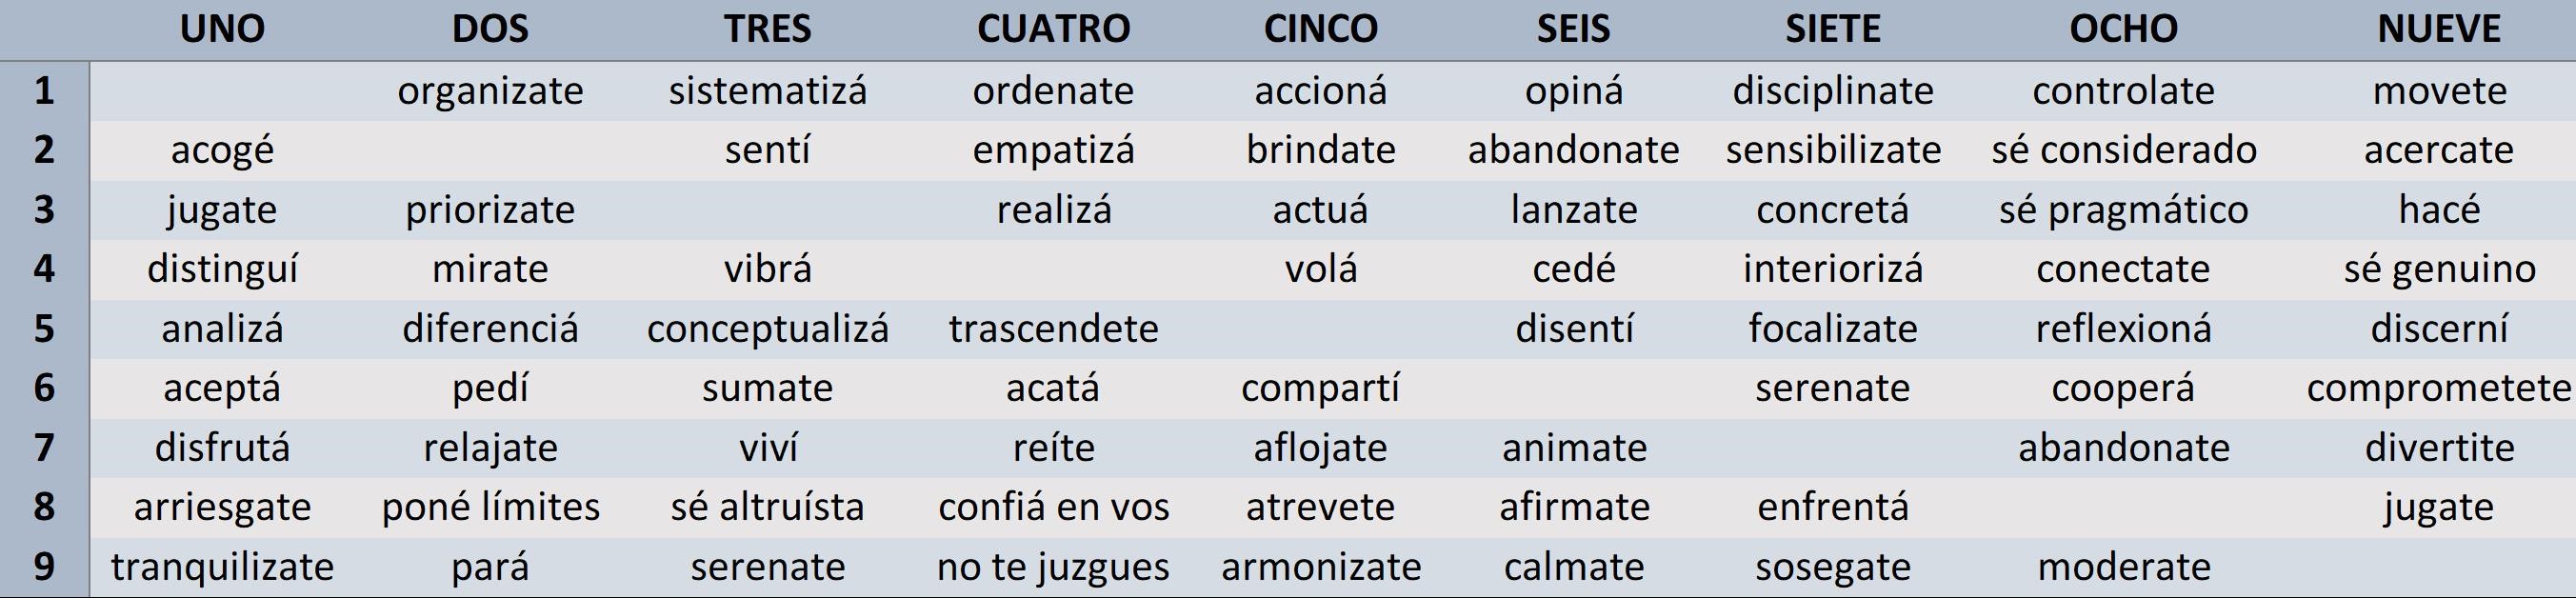The height and width of the screenshot is (598, 2576).
Task: Click the 'comprometete' cell
Action: [2438, 388]
